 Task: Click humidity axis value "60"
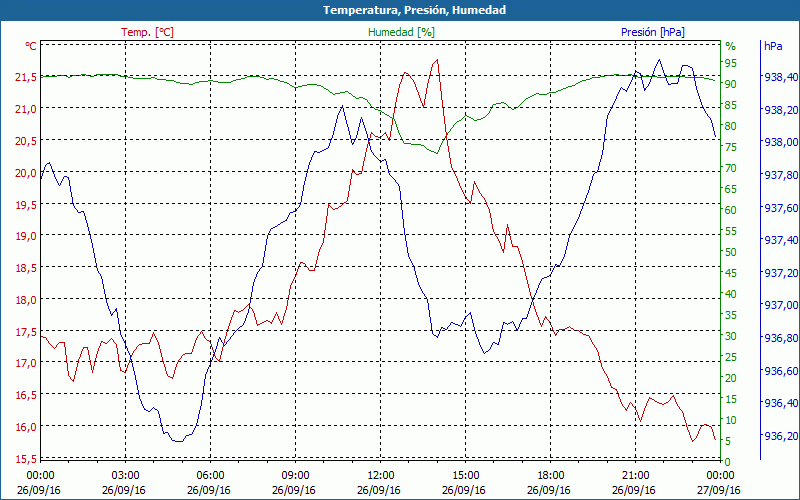pos(731,210)
